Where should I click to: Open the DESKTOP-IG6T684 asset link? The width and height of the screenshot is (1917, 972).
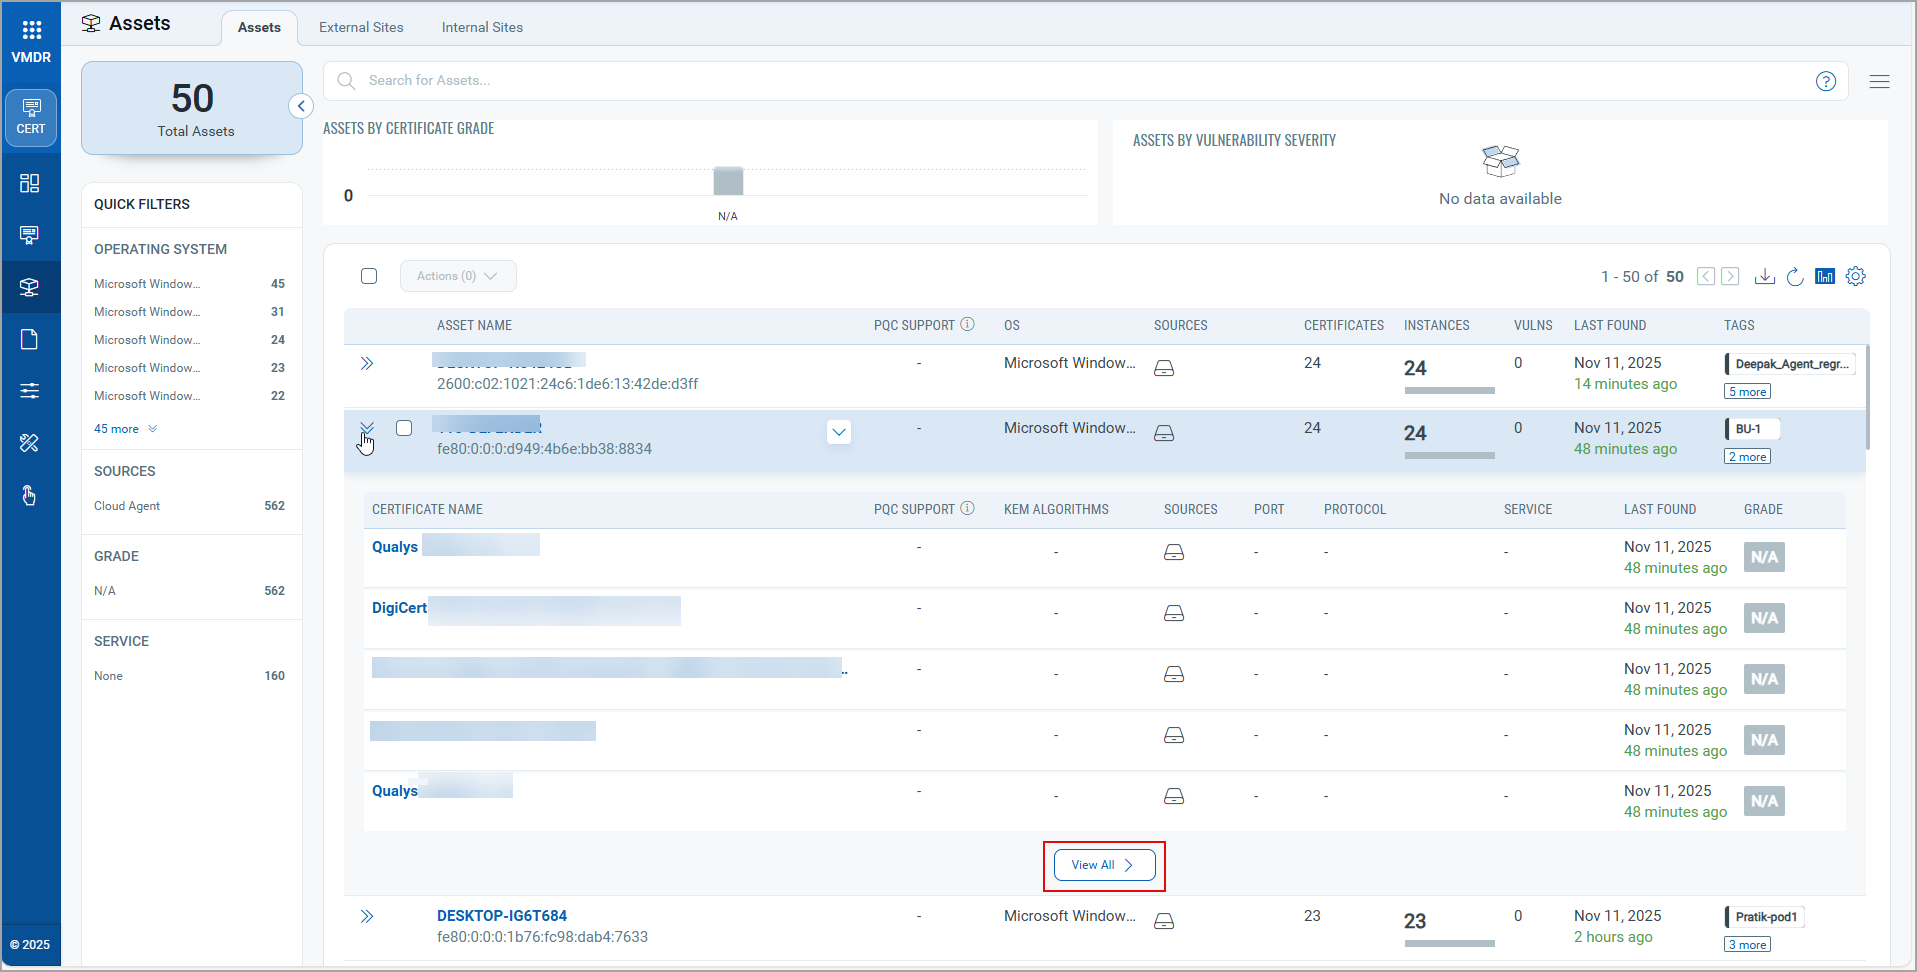(x=502, y=916)
